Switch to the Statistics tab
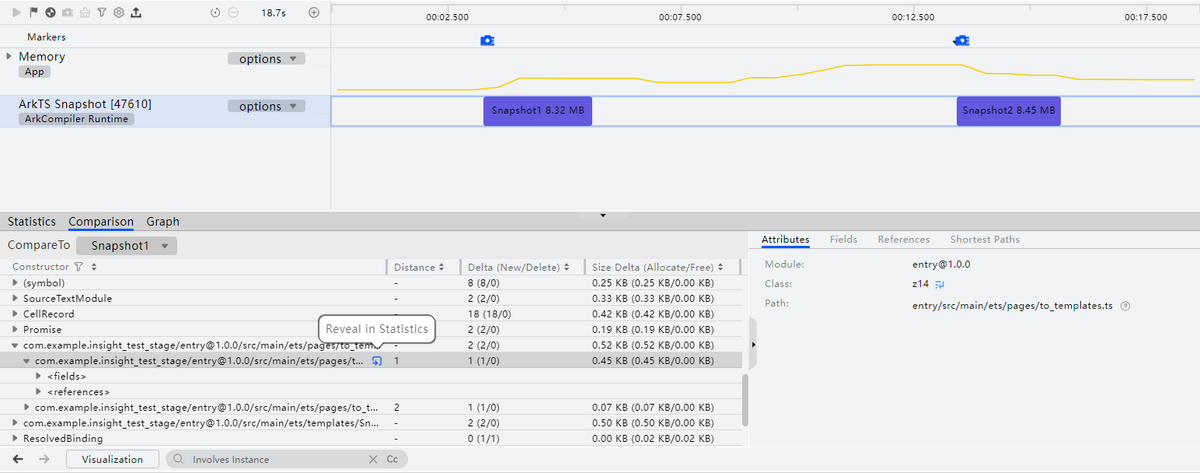The height and width of the screenshot is (473, 1200). tap(32, 221)
